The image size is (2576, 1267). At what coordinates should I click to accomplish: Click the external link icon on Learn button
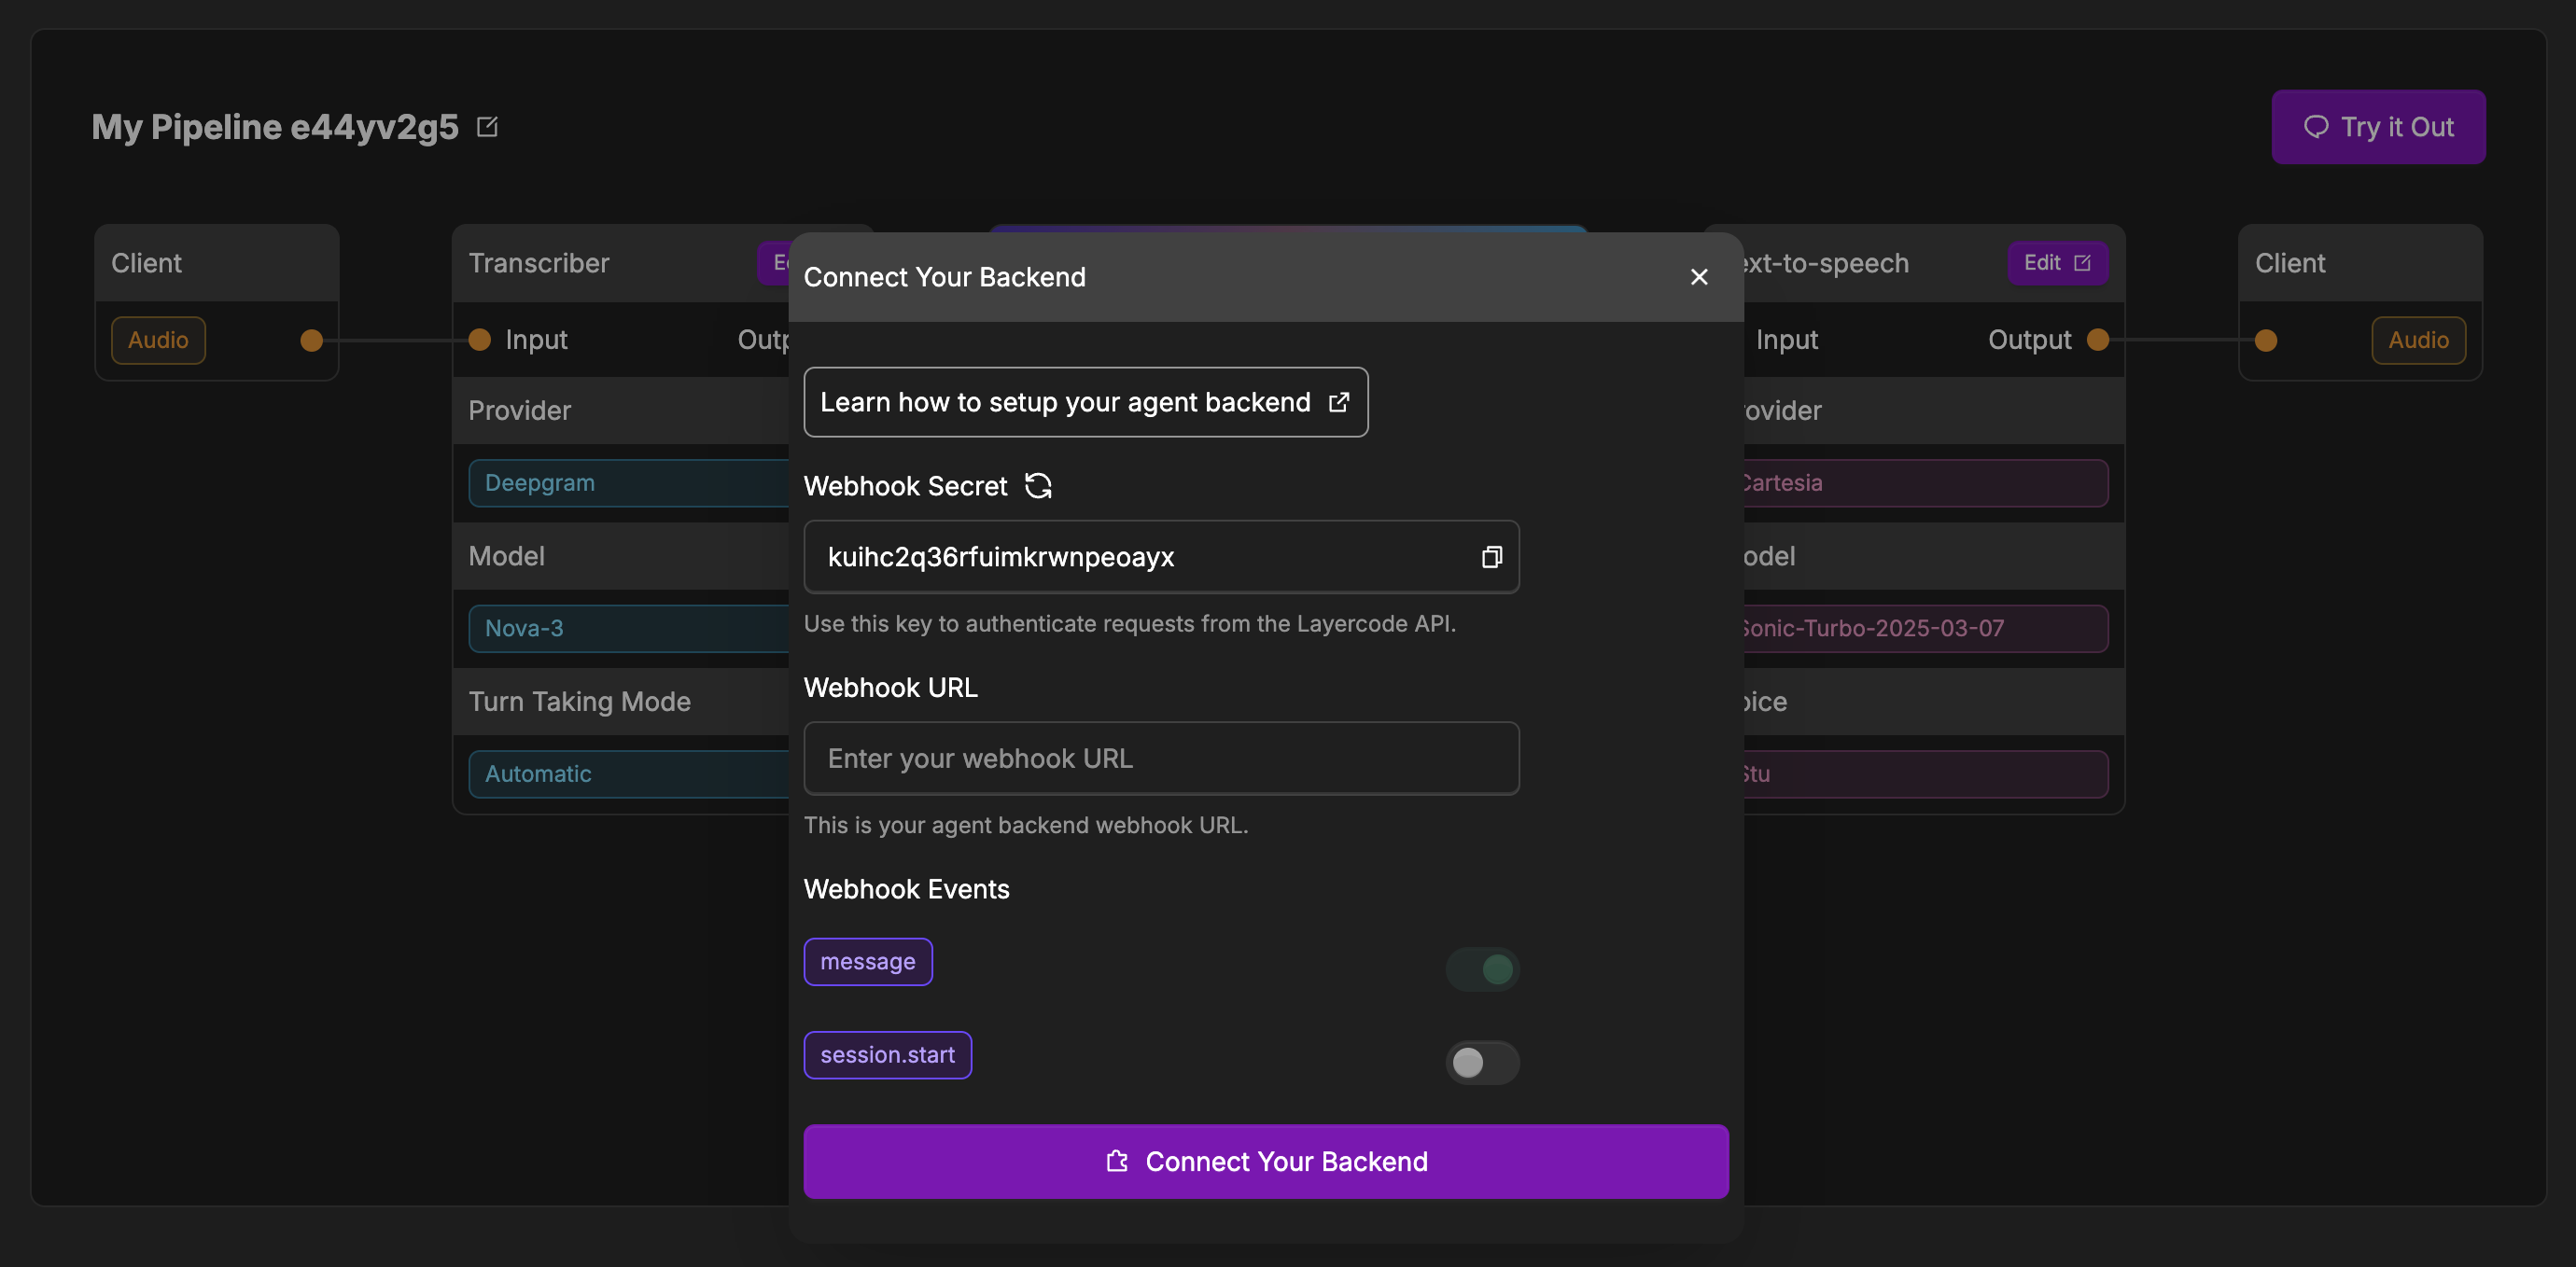1338,402
